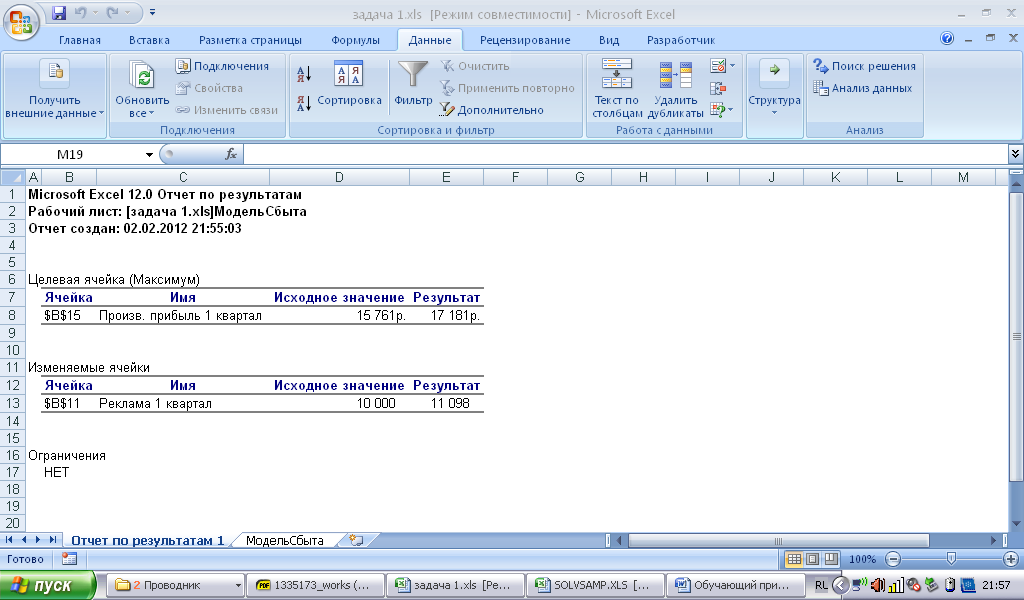Switch to Page Break Preview
Image resolution: width=1024 pixels, height=600 pixels.
831,559
